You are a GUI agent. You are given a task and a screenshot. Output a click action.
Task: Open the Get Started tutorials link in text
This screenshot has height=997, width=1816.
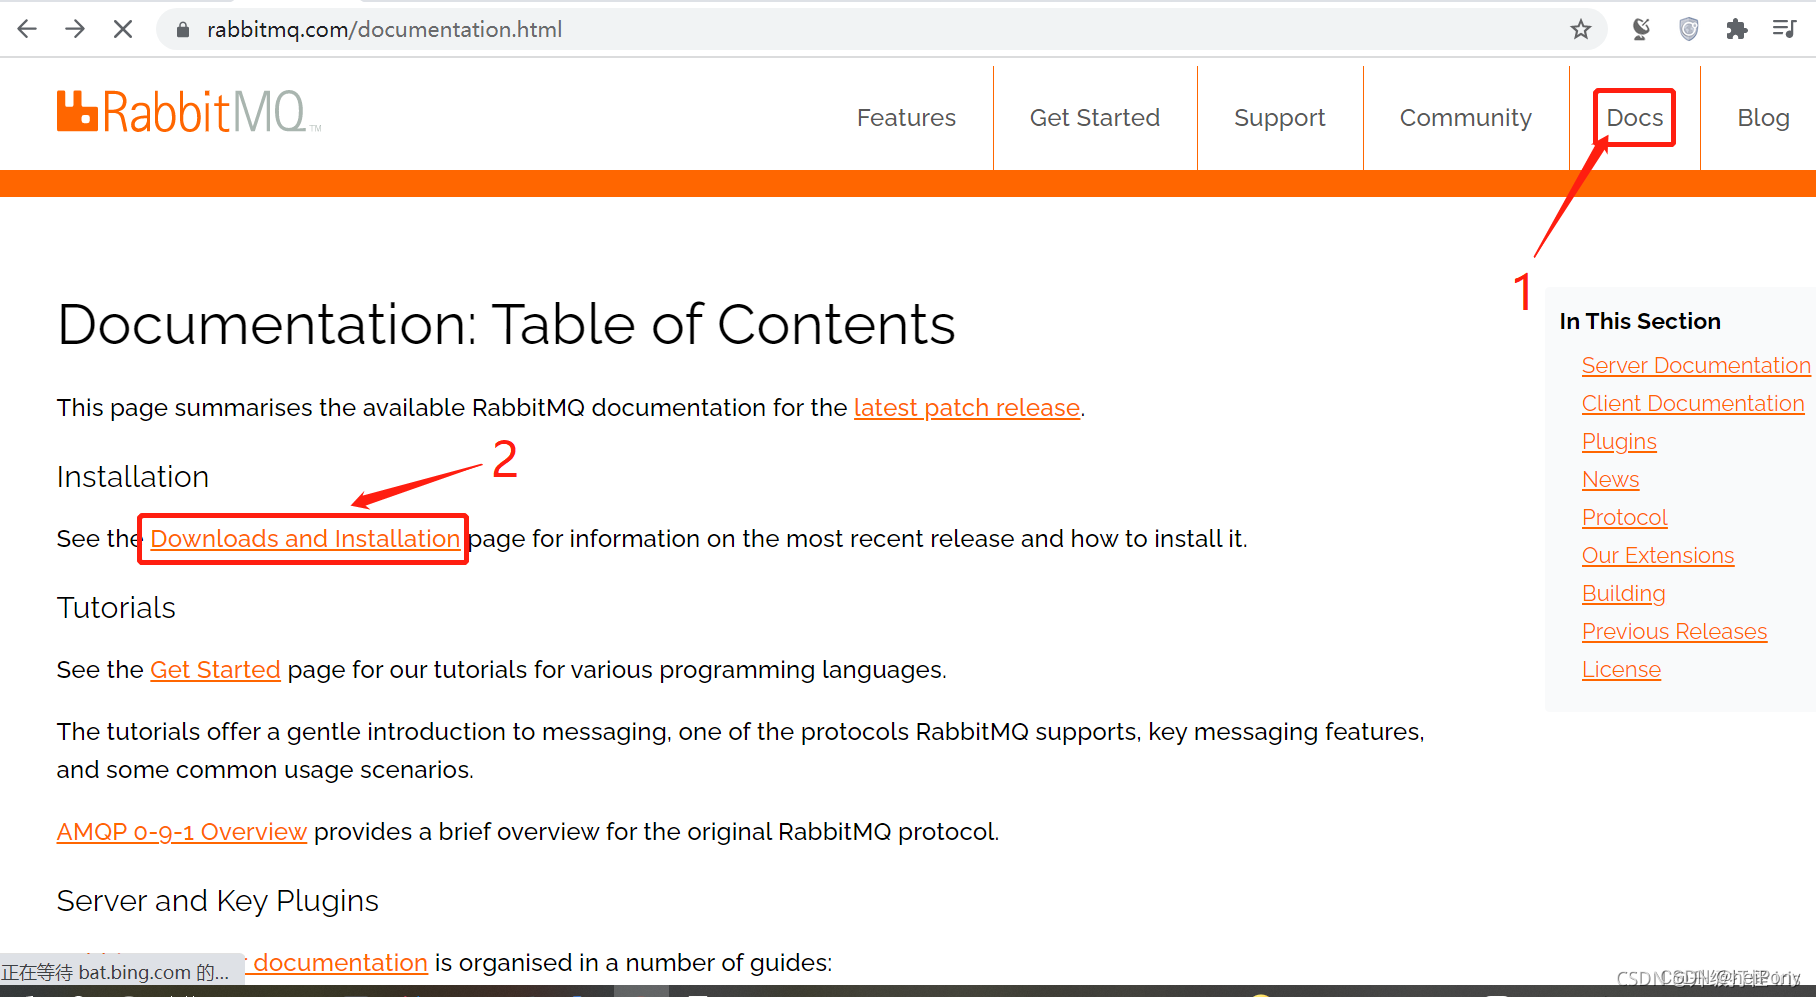[x=215, y=670]
